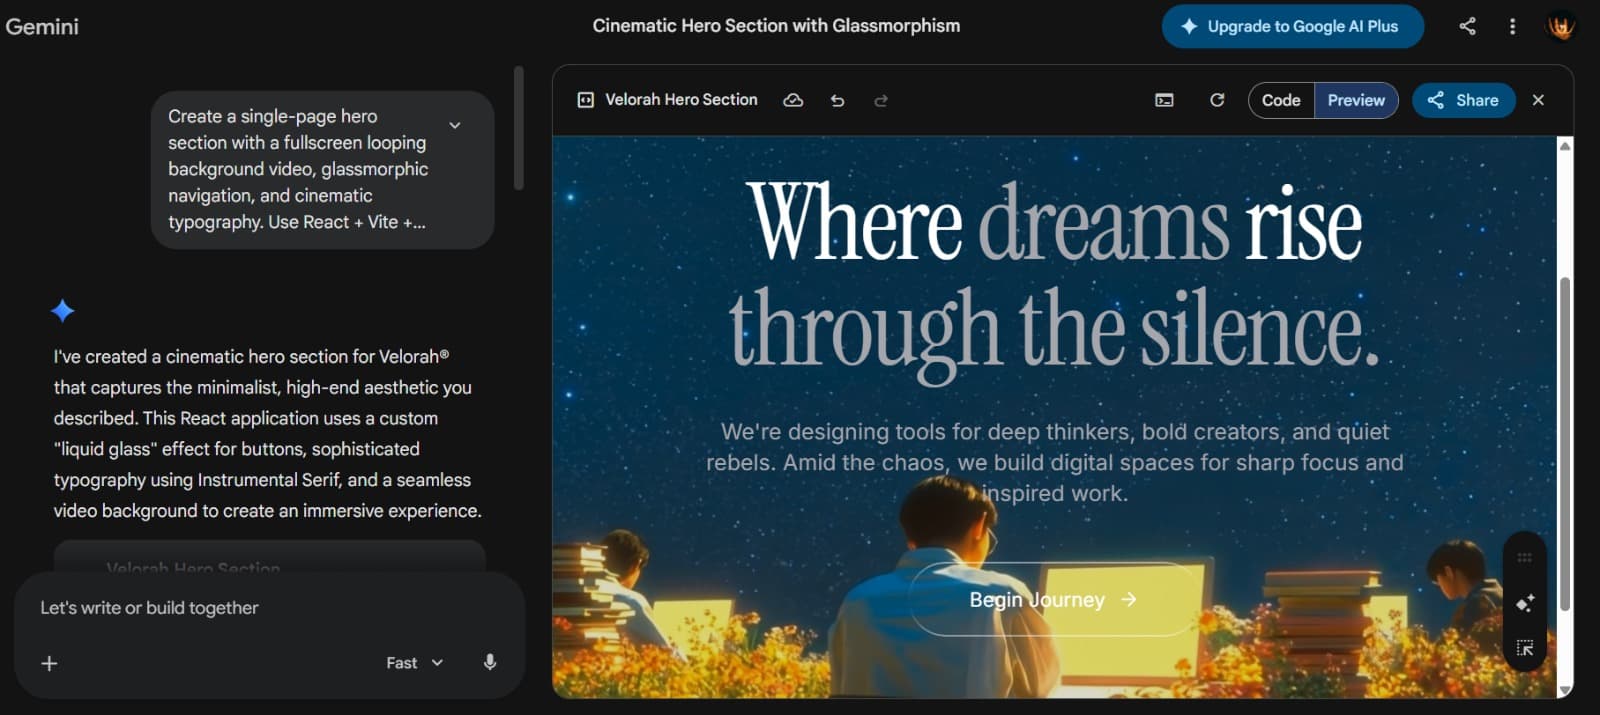The width and height of the screenshot is (1600, 715).
Task: Click Begin Journey button in preview
Action: [1053, 599]
